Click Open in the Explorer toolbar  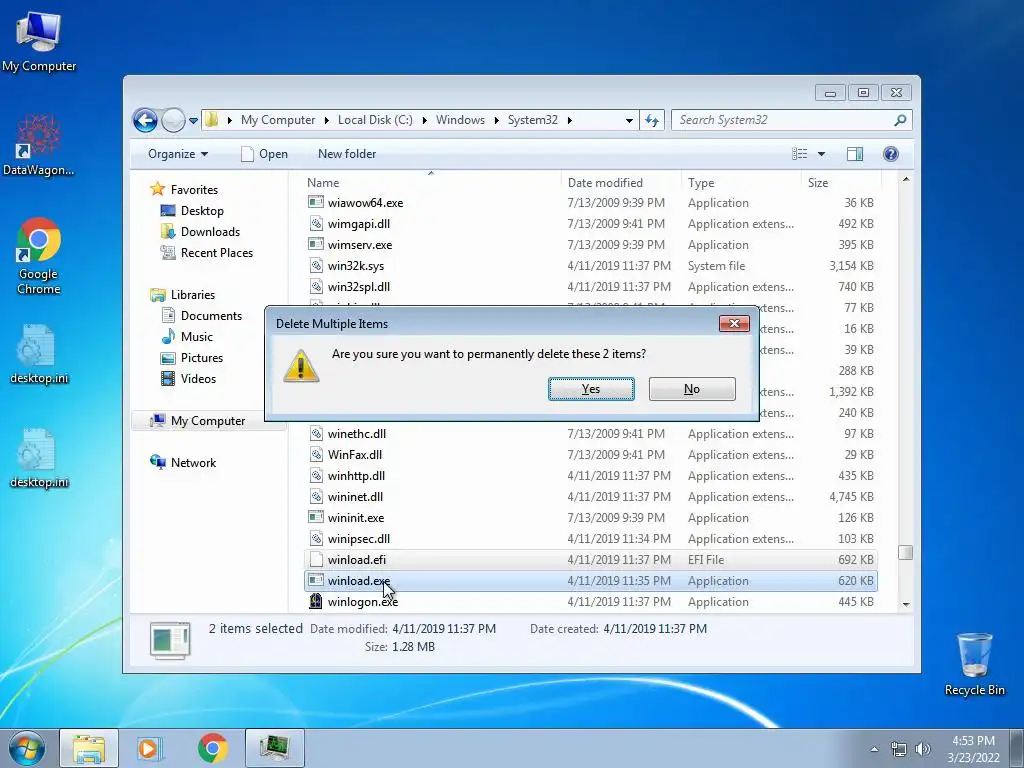pyautogui.click(x=264, y=154)
